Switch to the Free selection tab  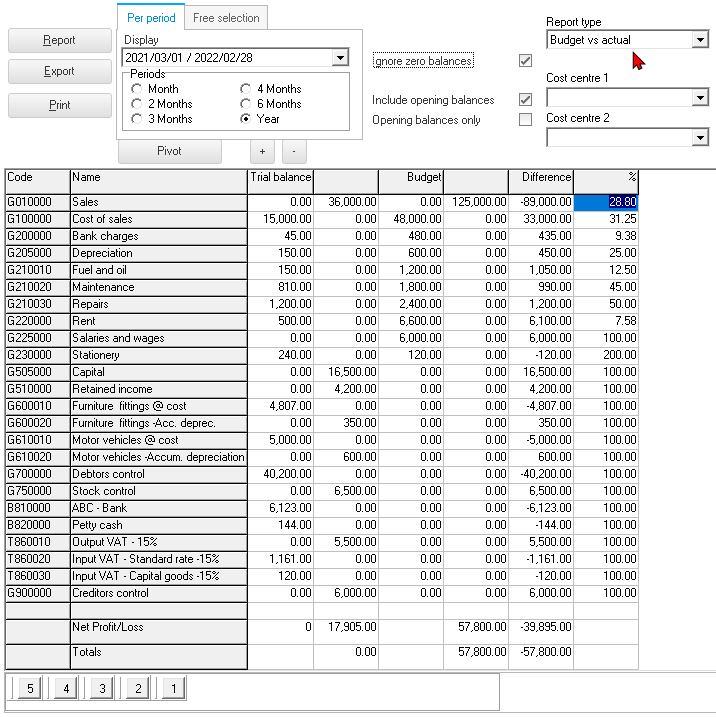226,18
